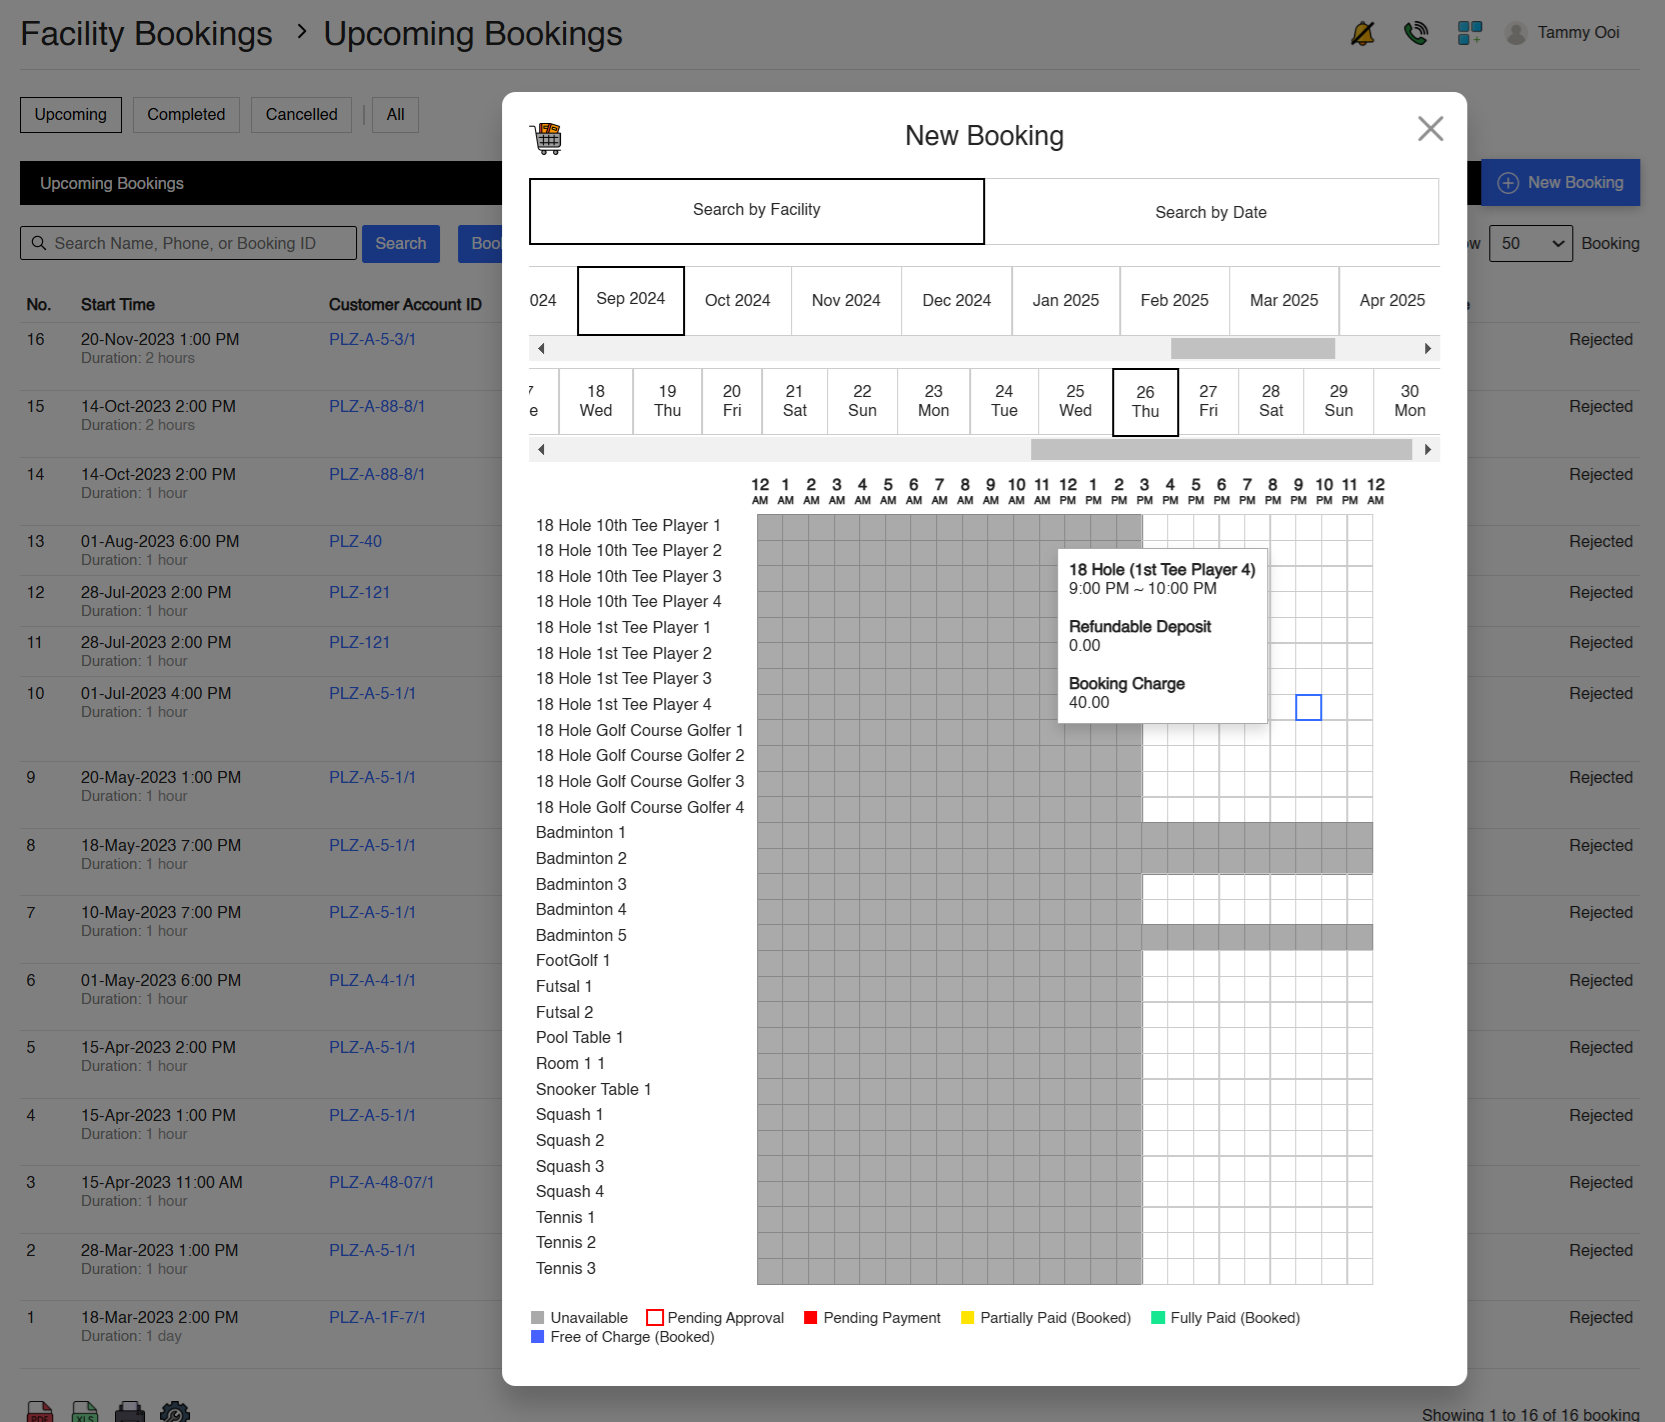Click the blue New Booking button

[x=1561, y=182]
